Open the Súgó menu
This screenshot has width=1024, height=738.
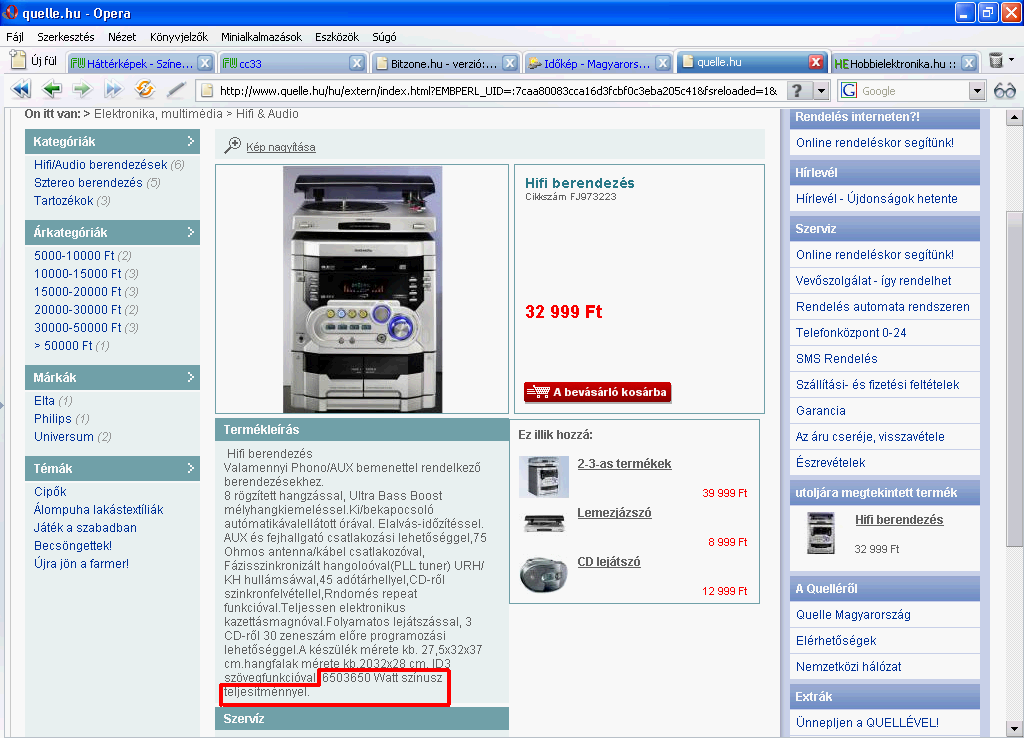pos(384,37)
